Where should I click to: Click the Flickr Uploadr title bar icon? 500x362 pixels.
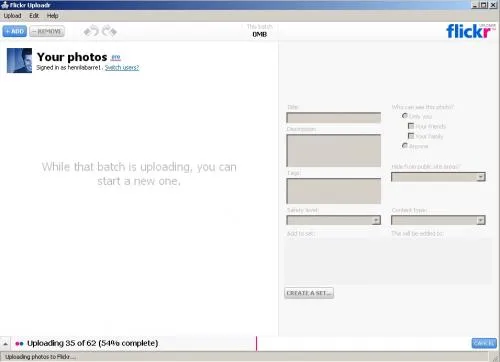pos(5,5)
